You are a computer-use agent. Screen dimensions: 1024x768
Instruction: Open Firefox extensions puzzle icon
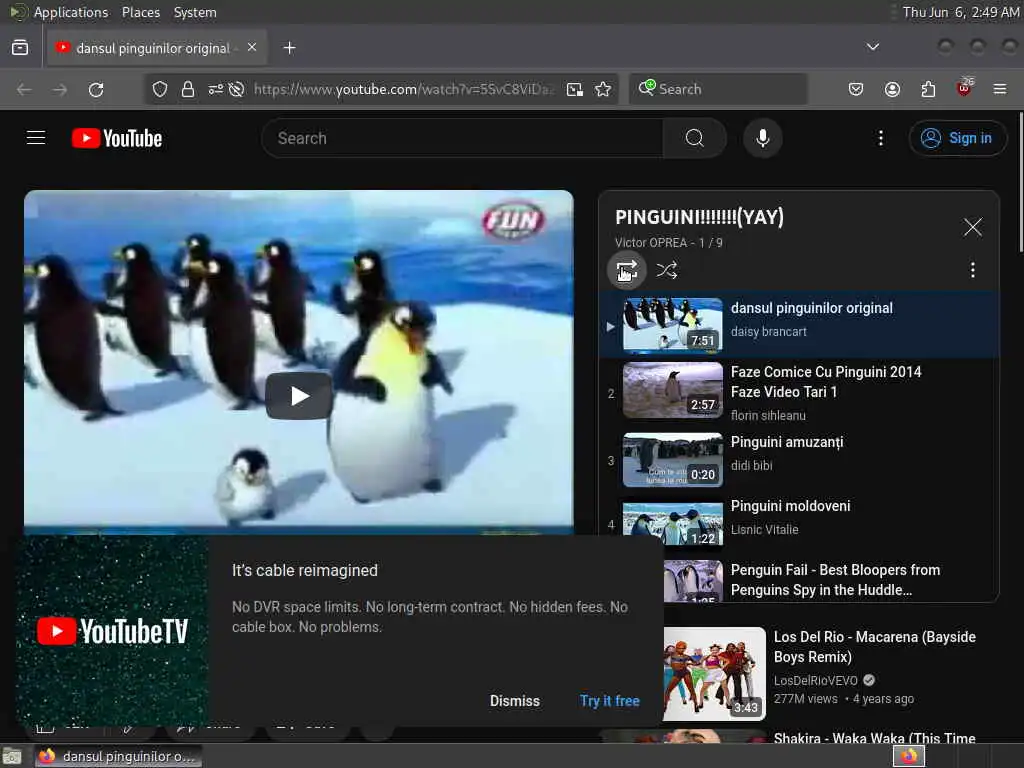click(x=928, y=89)
